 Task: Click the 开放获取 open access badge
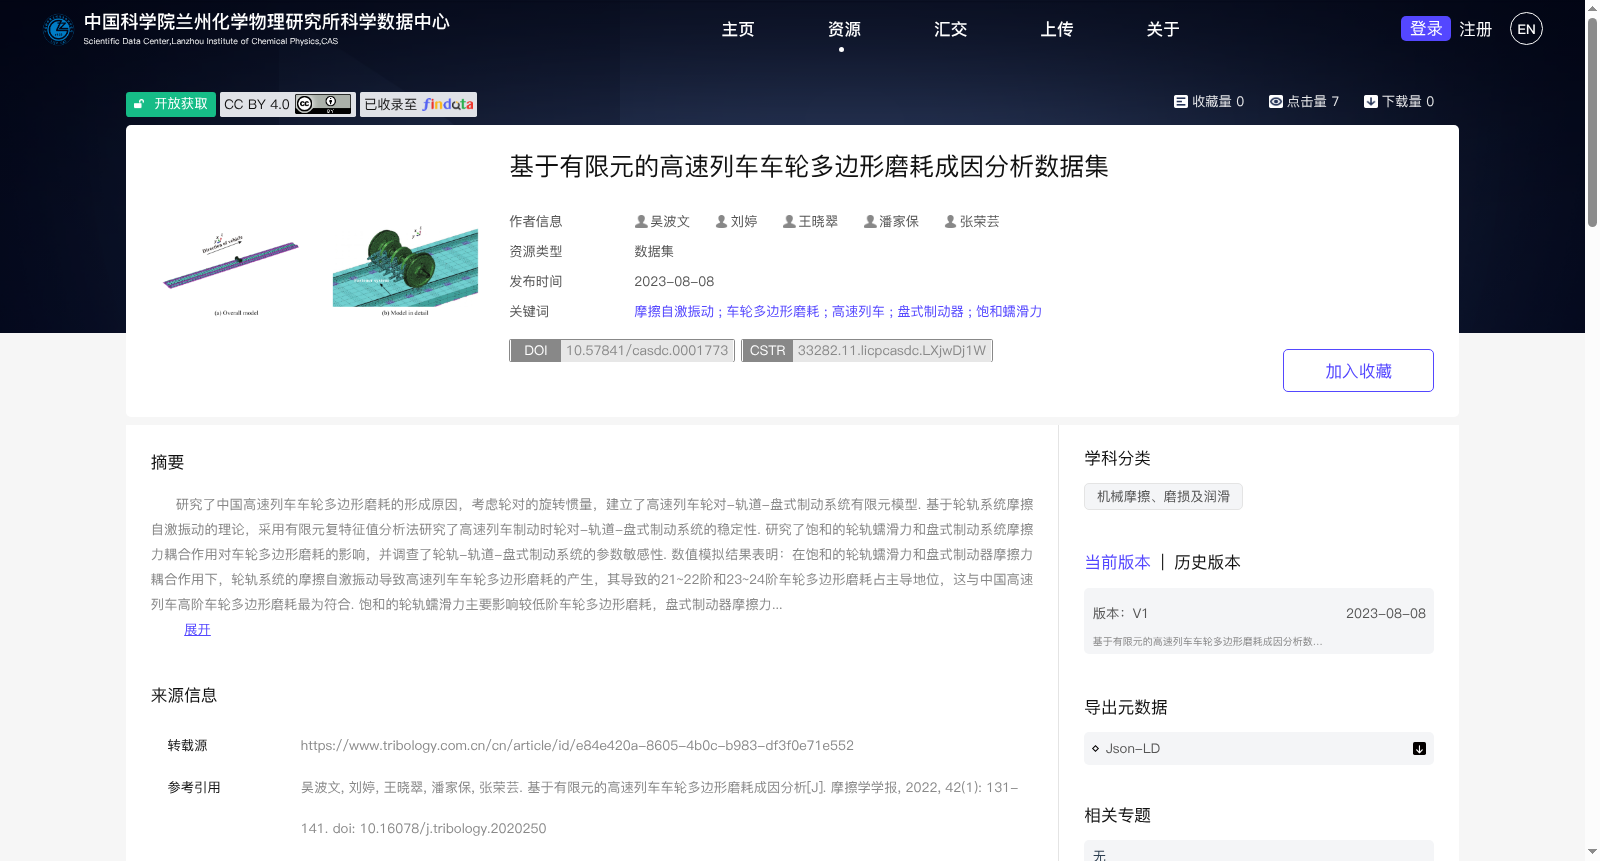171,104
